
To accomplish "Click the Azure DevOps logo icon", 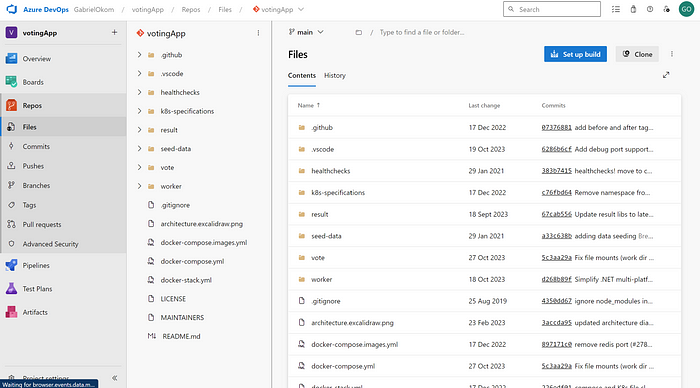I will pyautogui.click(x=12, y=9).
